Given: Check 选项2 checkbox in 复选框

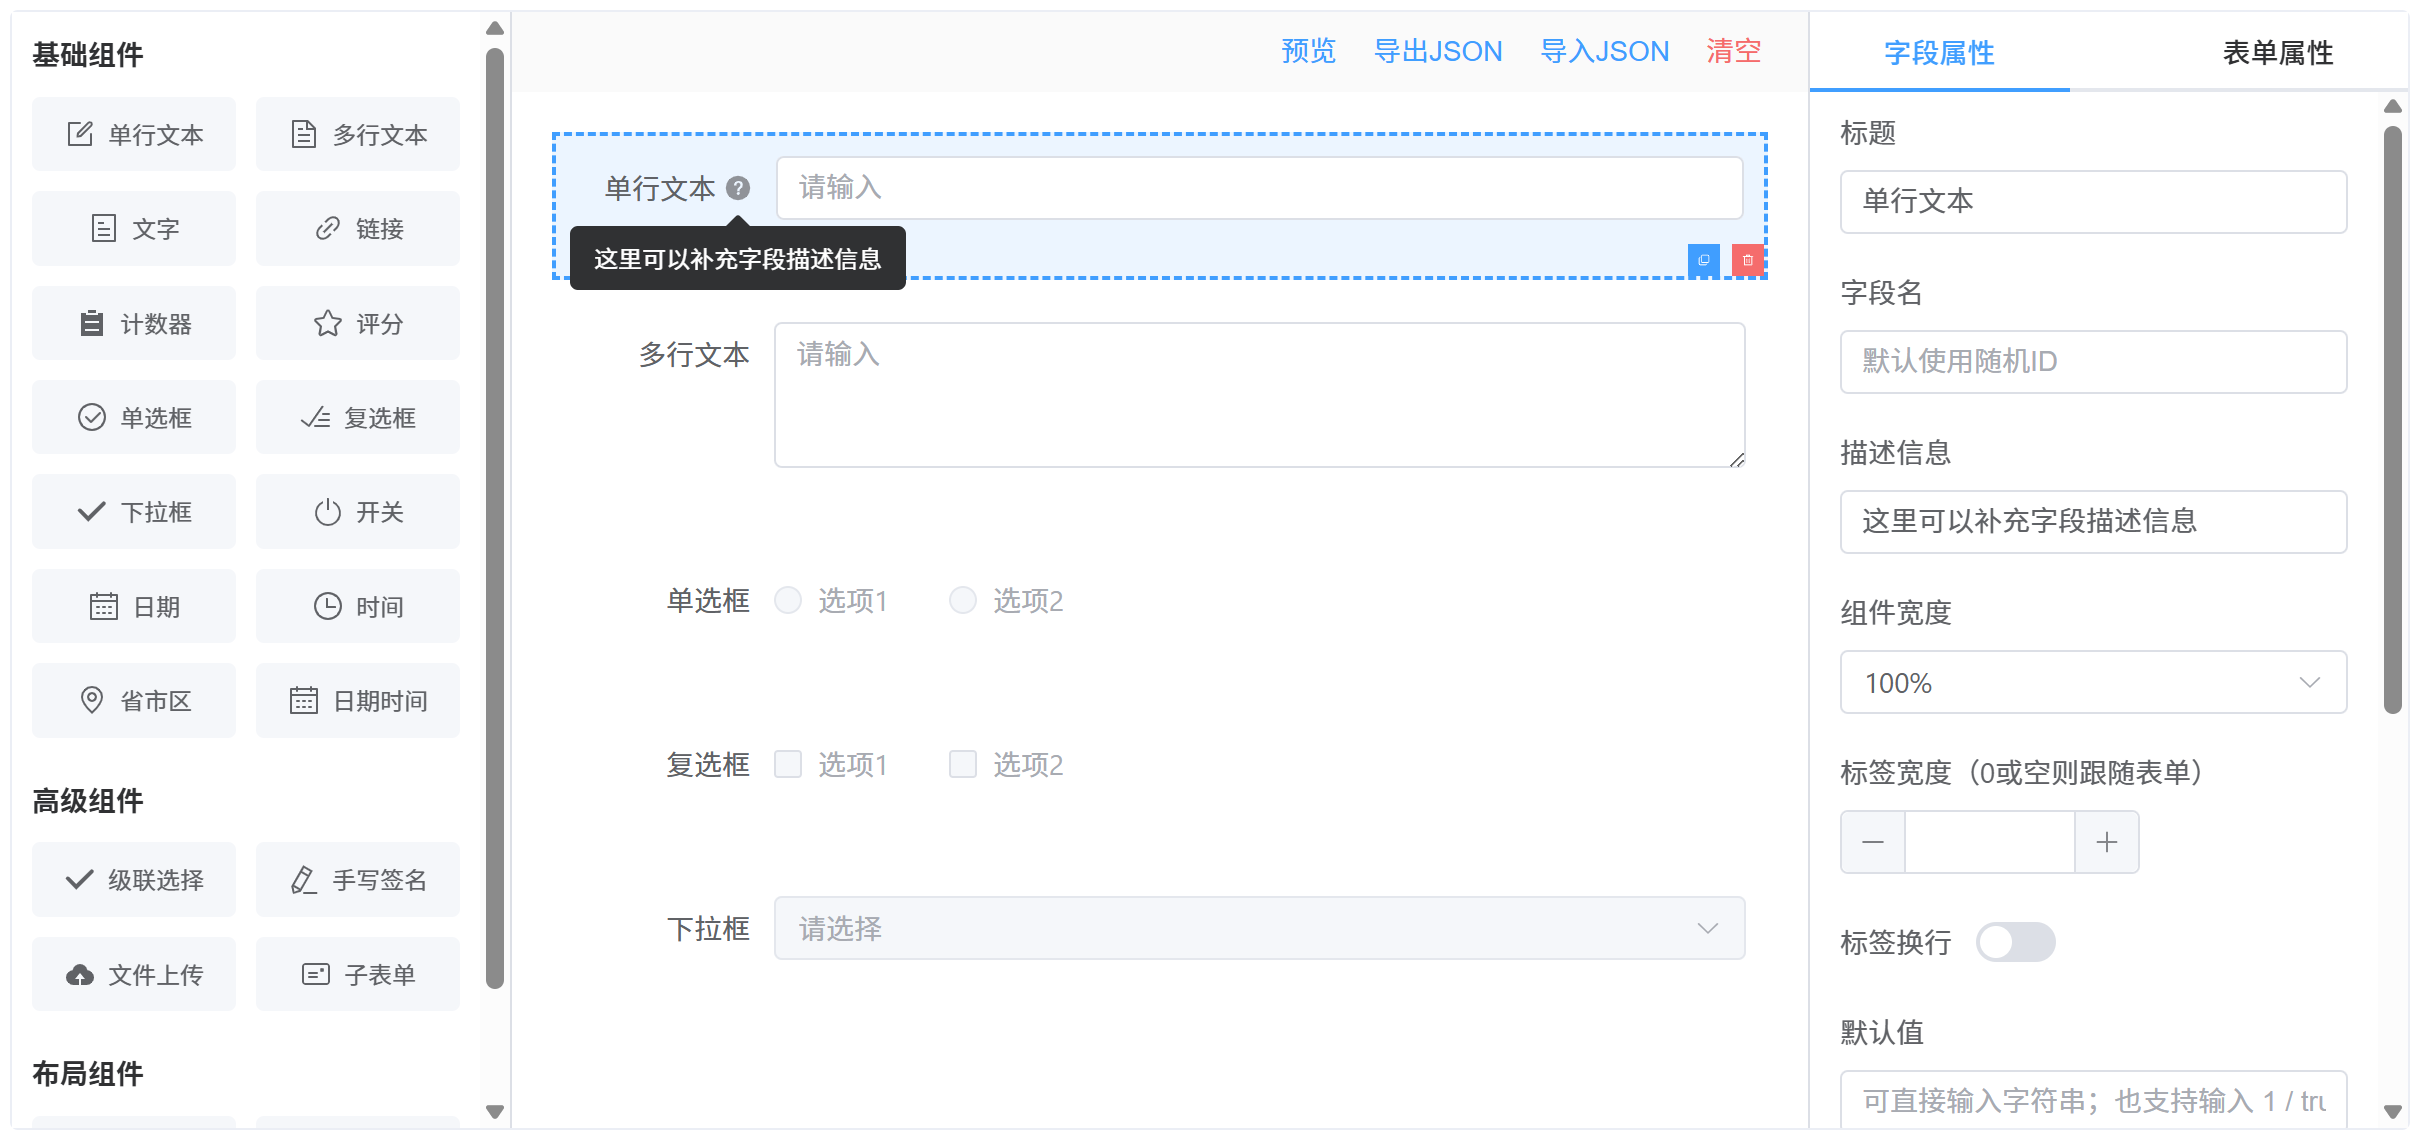Looking at the screenshot, I should point(962,764).
